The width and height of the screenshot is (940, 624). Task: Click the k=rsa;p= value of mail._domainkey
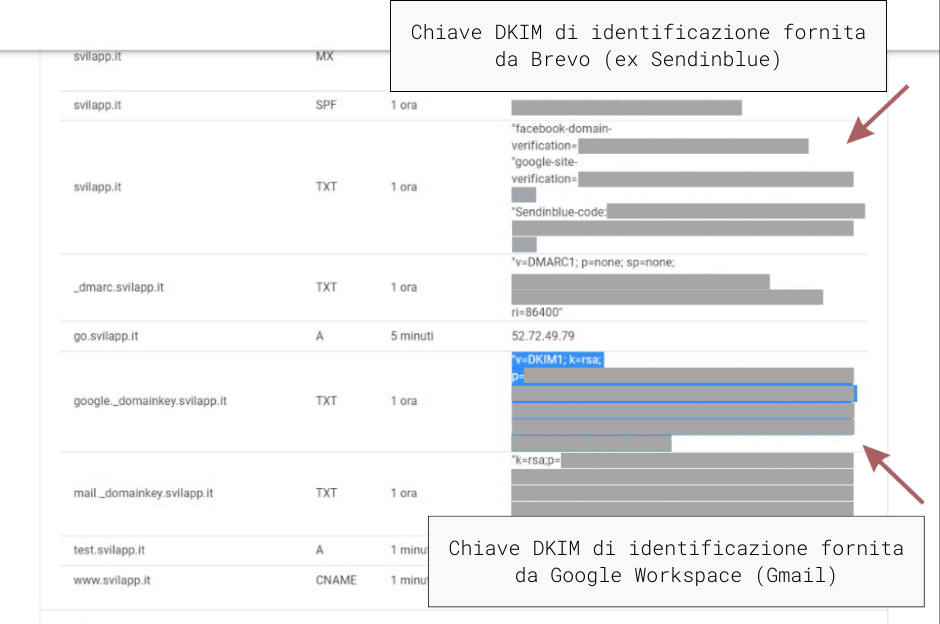point(536,461)
